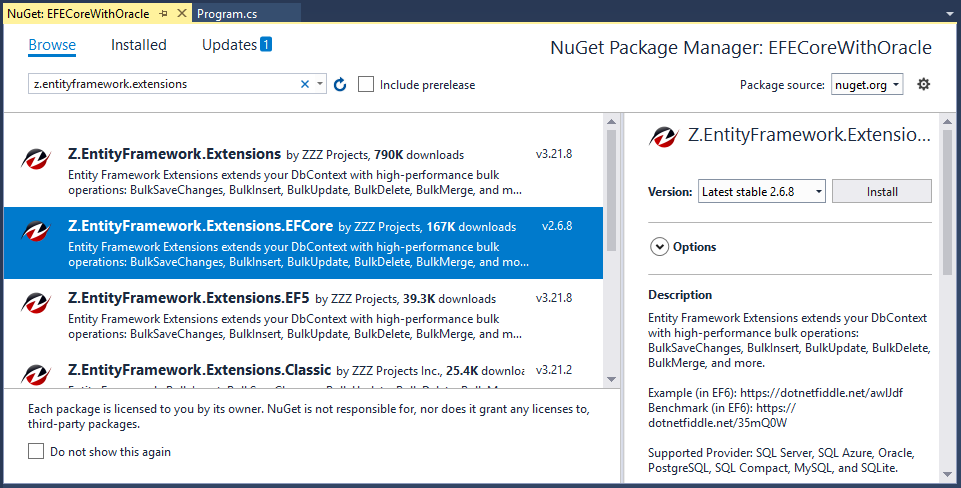Open the Version dropdown
This screenshot has width=961, height=488.
coord(762,192)
